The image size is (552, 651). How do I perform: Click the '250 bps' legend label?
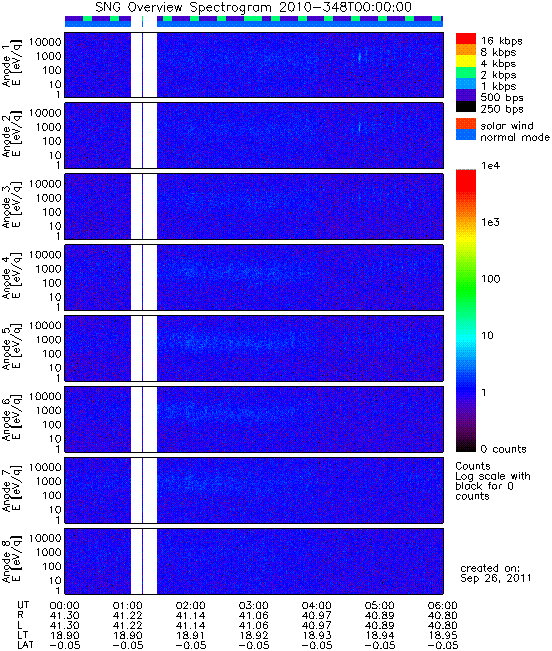502,109
